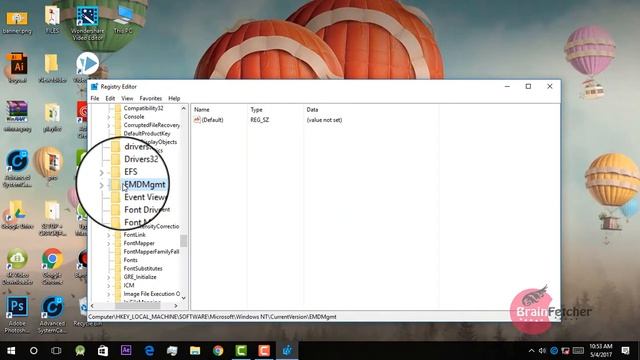Open Task View on taskbar

pyautogui.click(x=56, y=351)
